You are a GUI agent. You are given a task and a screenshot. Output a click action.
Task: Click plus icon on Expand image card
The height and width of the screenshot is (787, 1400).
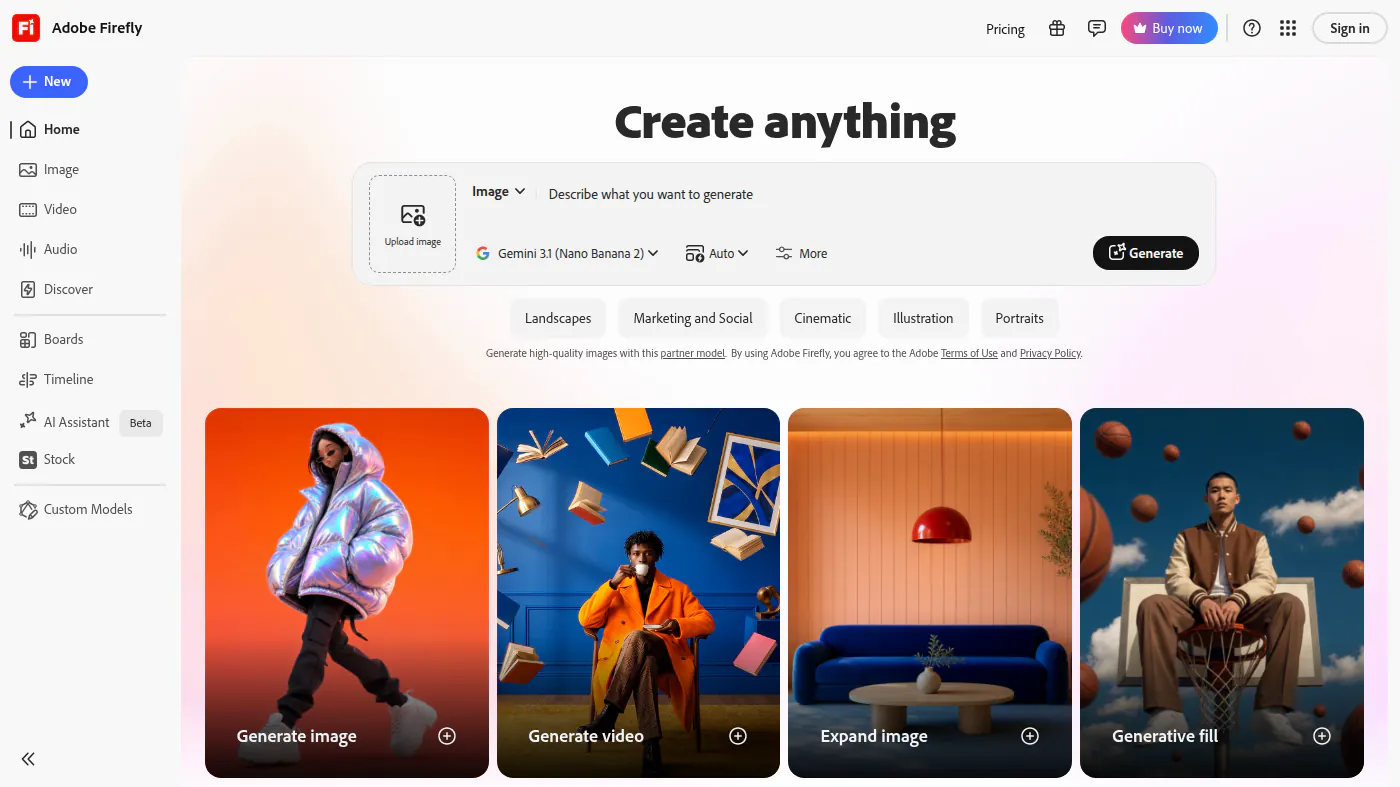coord(1030,736)
